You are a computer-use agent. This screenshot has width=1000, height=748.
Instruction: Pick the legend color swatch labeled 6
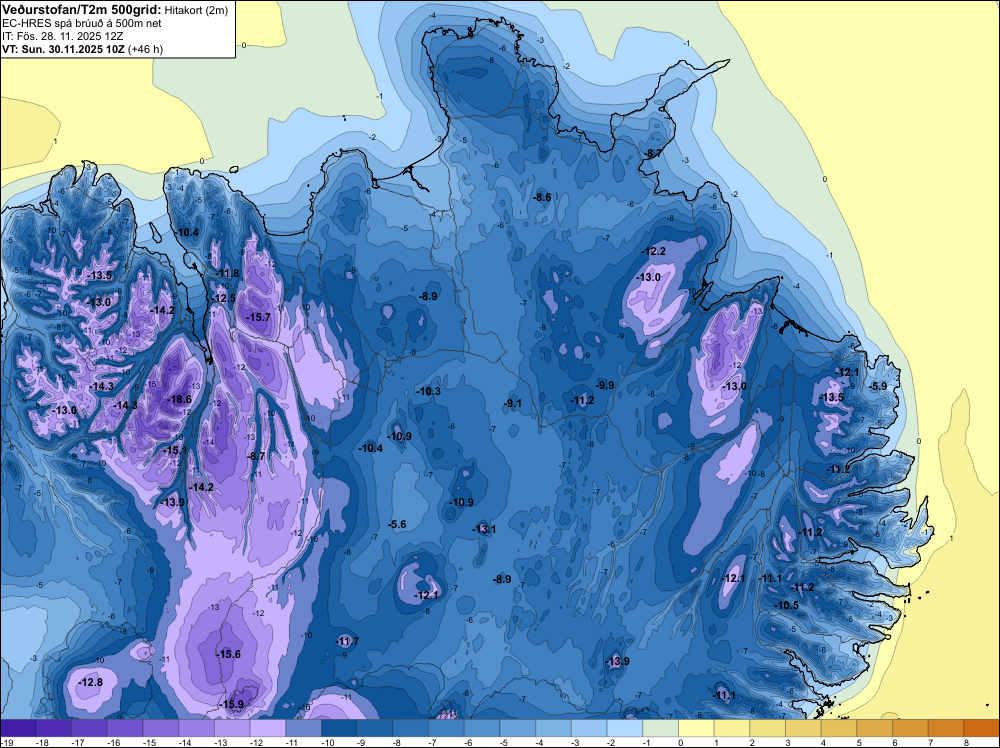[911, 728]
